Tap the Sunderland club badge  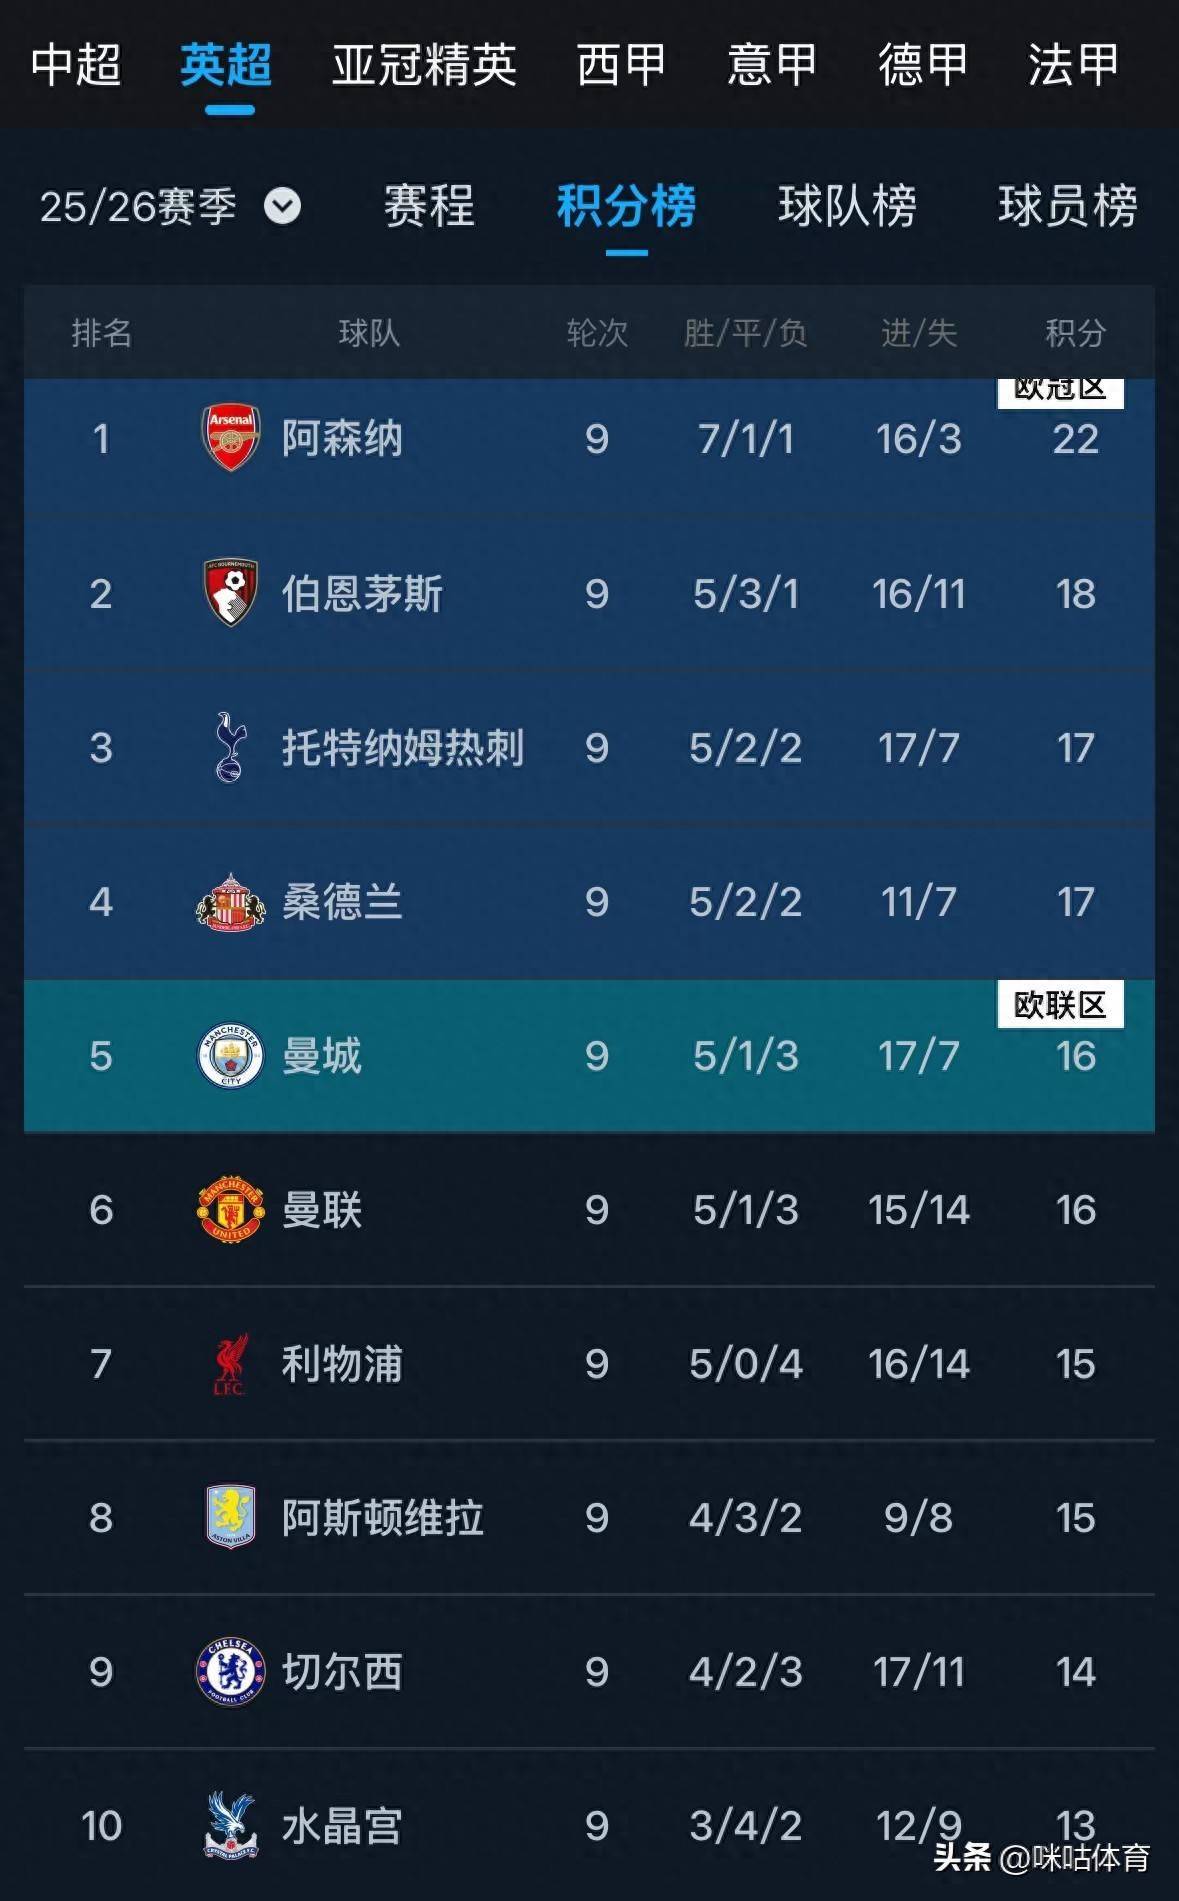click(x=231, y=902)
